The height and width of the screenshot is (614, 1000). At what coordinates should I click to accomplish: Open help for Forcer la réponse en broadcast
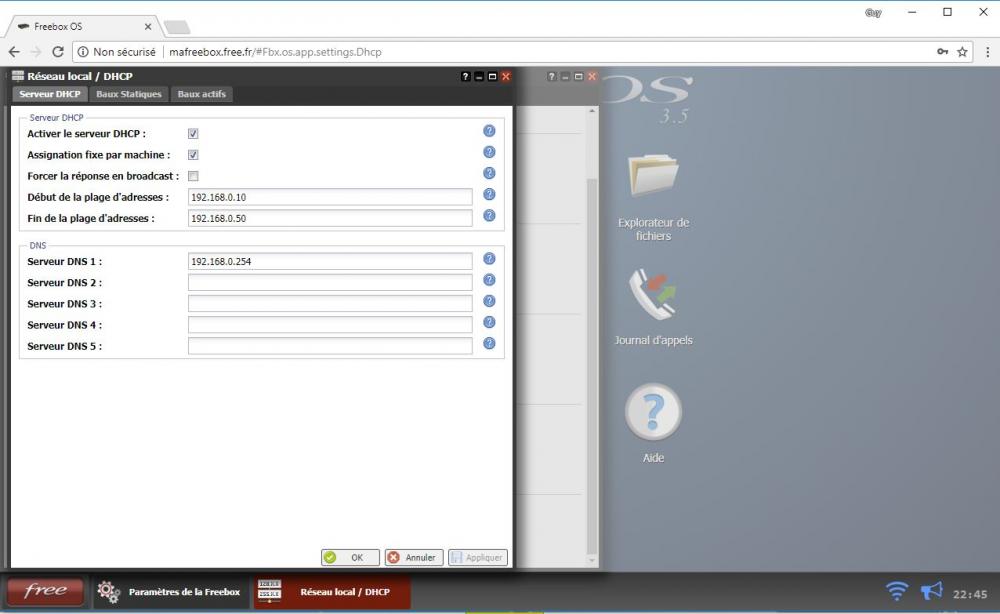(x=489, y=173)
